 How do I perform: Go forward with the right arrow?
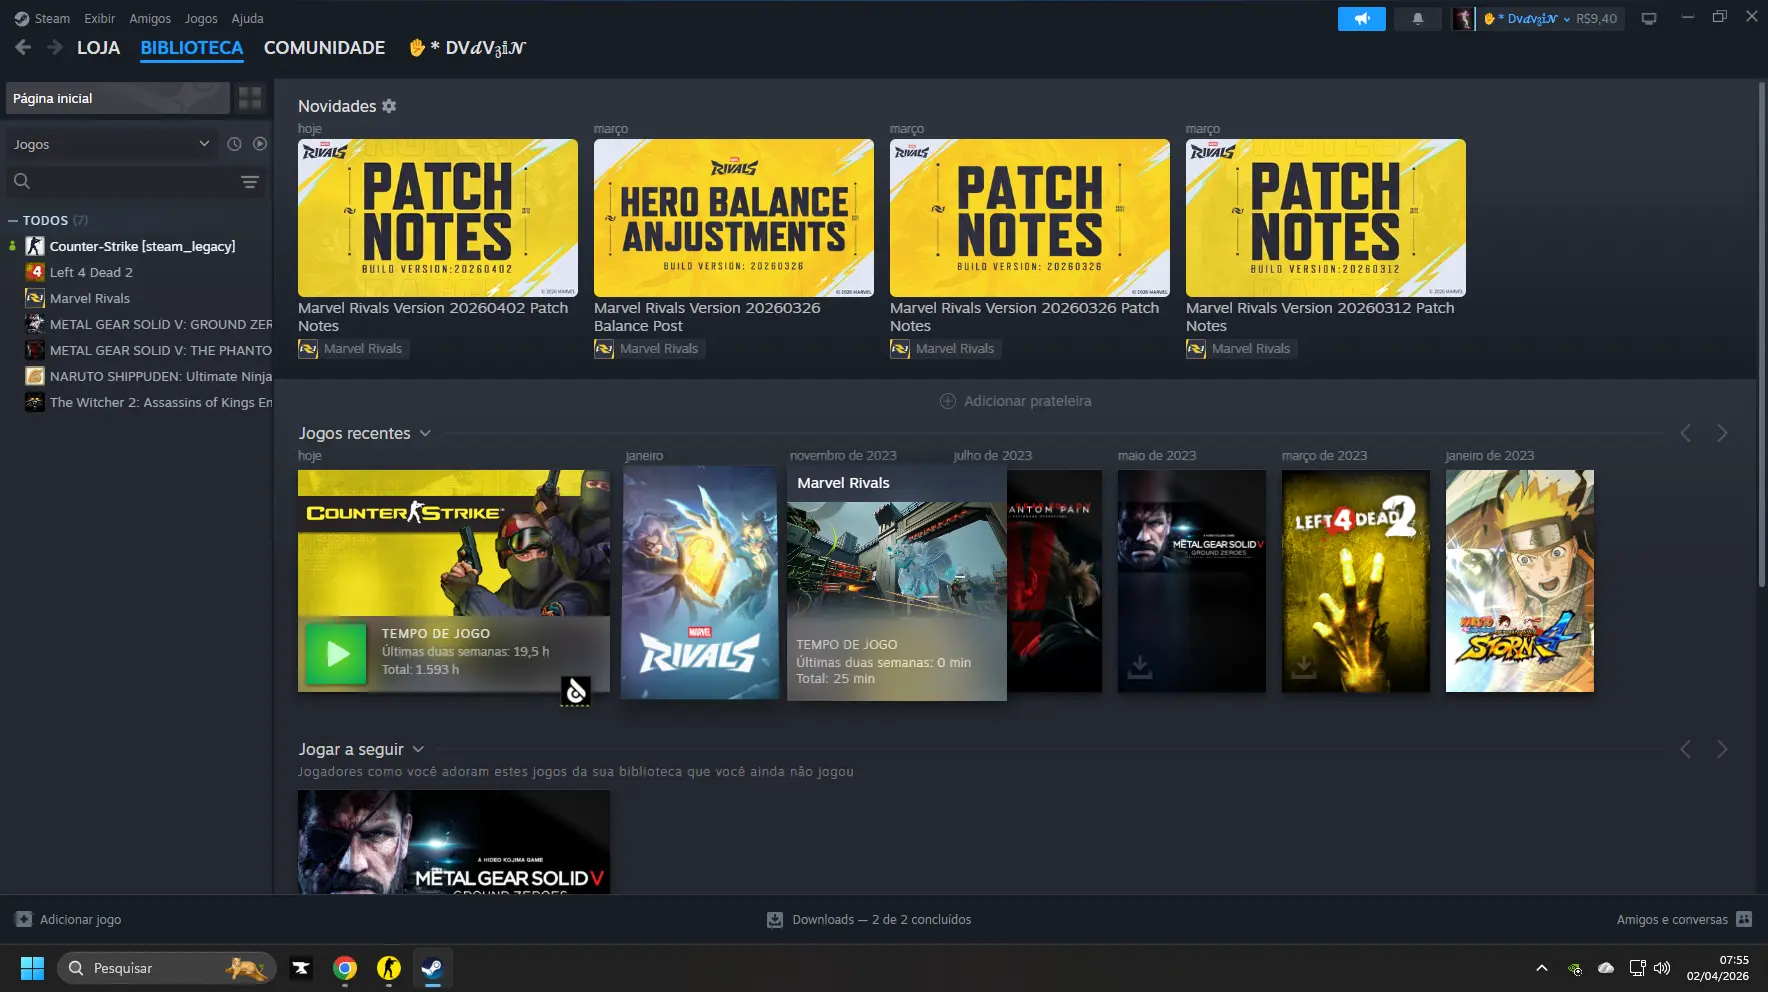coord(55,47)
